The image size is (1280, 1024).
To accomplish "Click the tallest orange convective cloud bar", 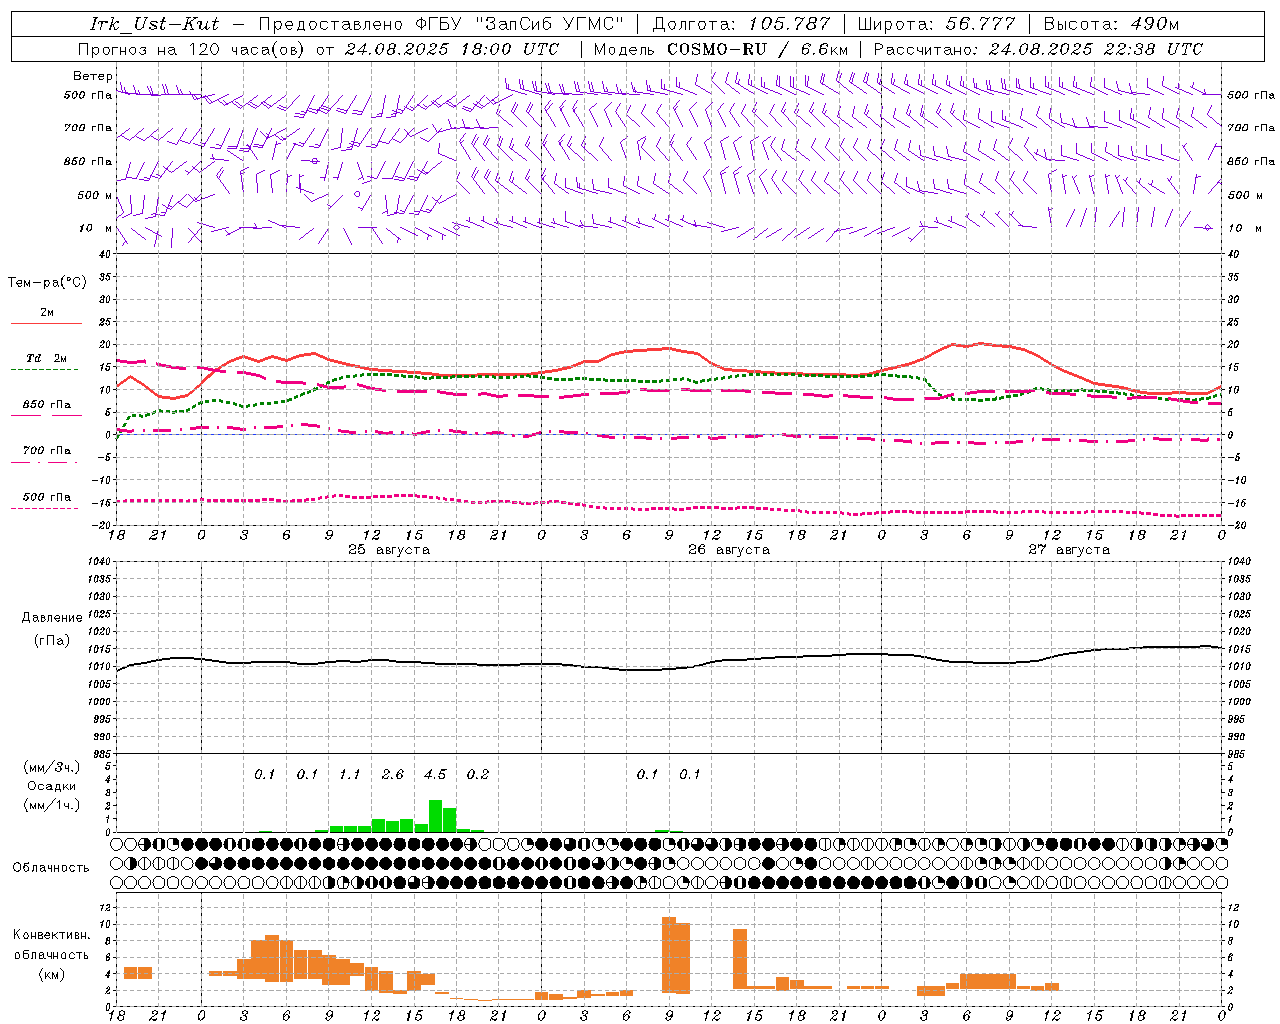I will tap(669, 955).
